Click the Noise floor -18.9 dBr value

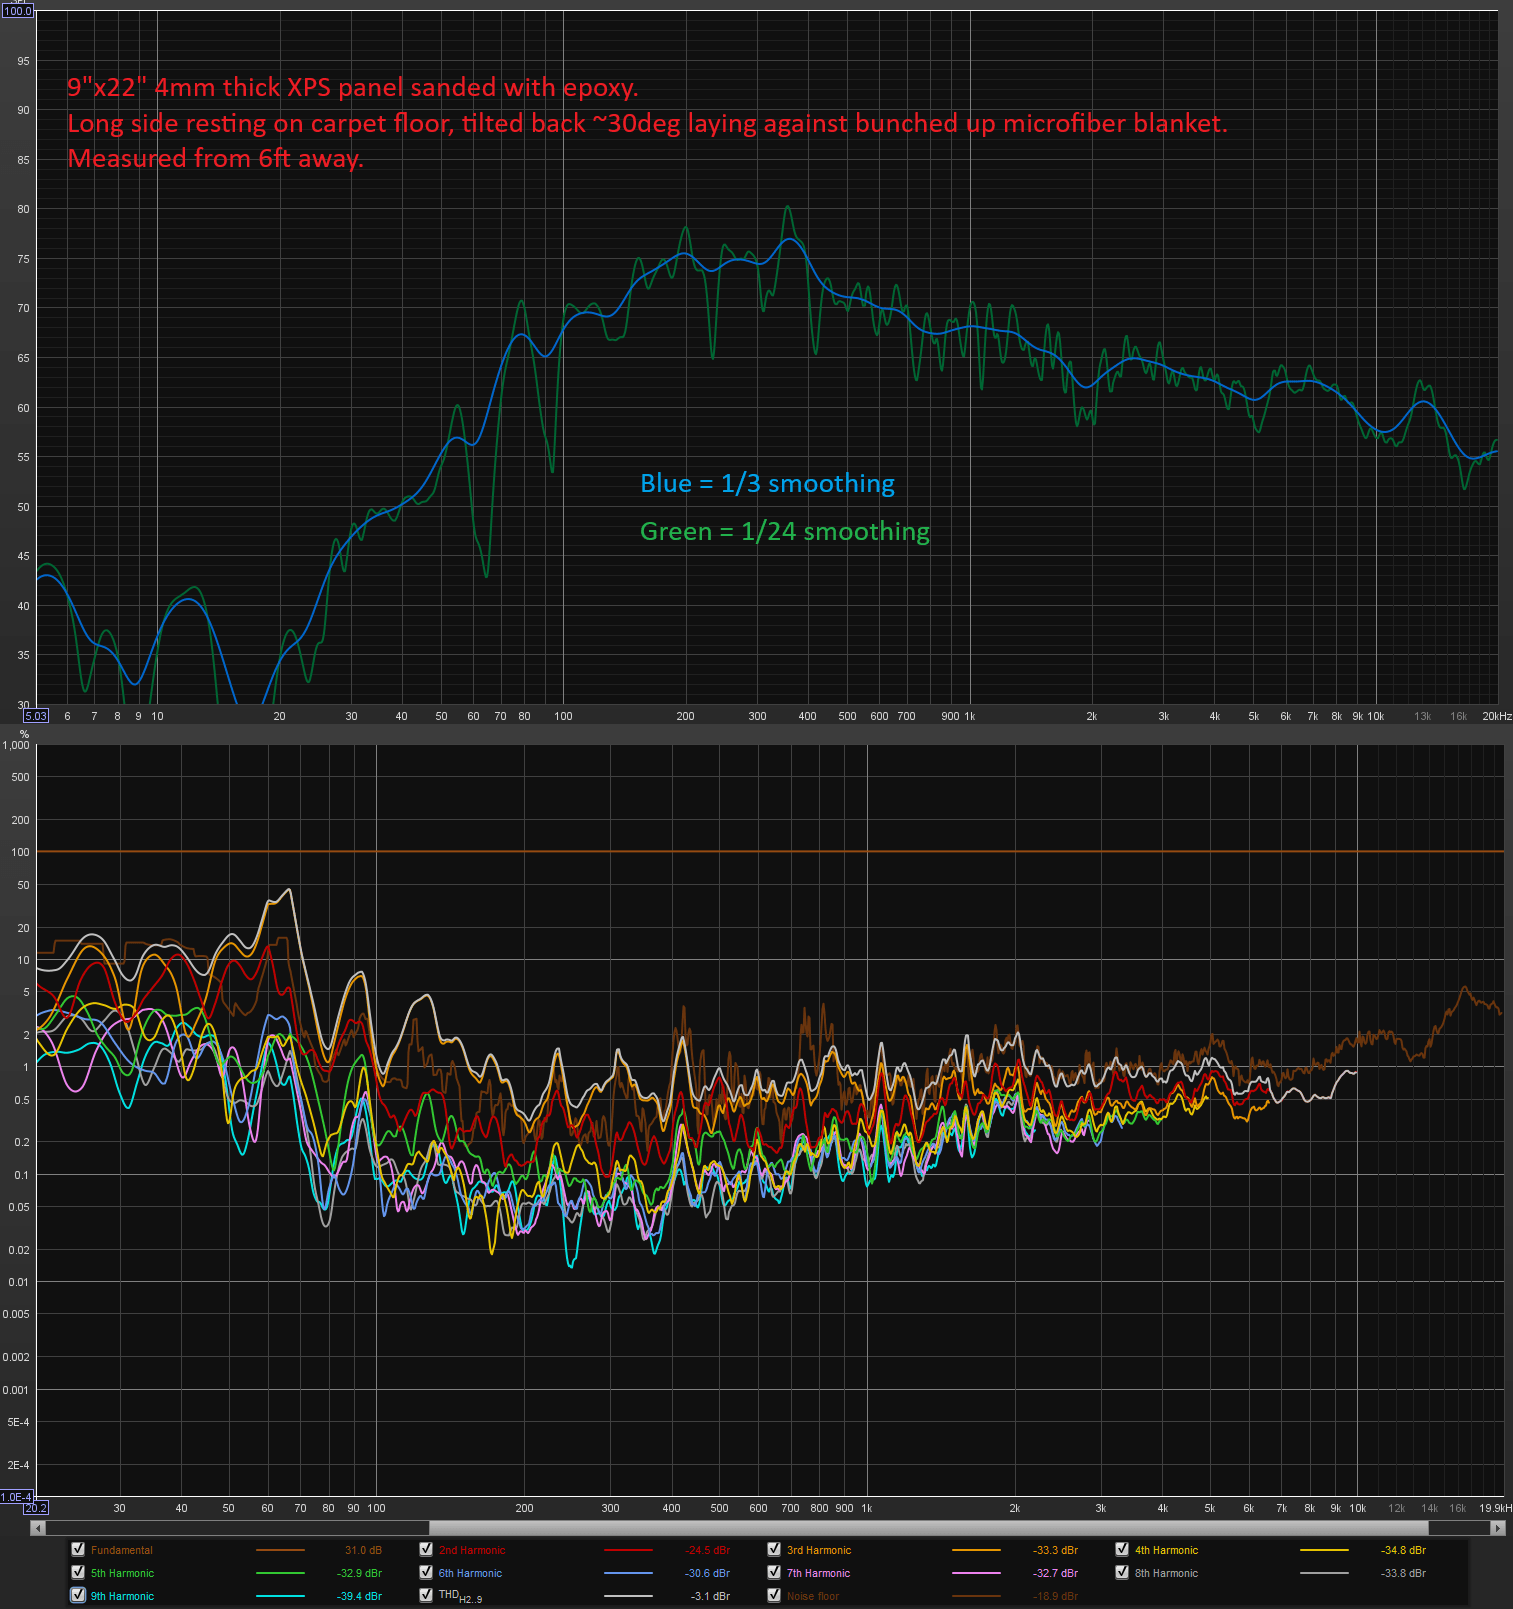(1056, 1596)
